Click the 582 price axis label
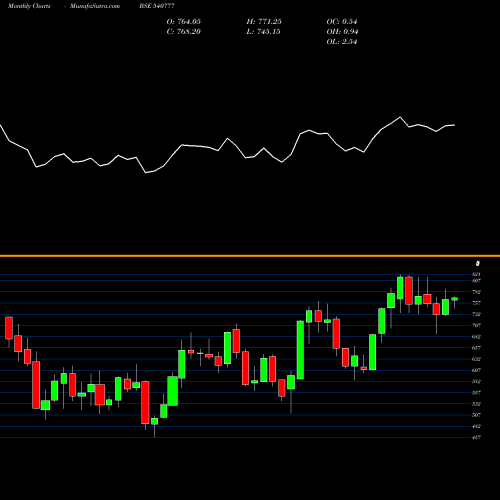 pyautogui.click(x=477, y=381)
